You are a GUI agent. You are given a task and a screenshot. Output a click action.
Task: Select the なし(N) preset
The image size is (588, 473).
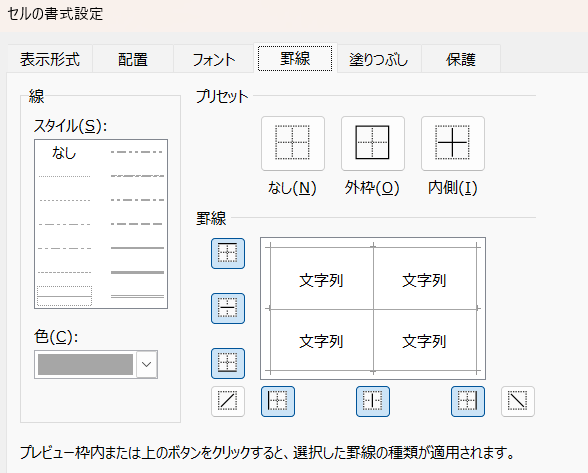tap(293, 143)
